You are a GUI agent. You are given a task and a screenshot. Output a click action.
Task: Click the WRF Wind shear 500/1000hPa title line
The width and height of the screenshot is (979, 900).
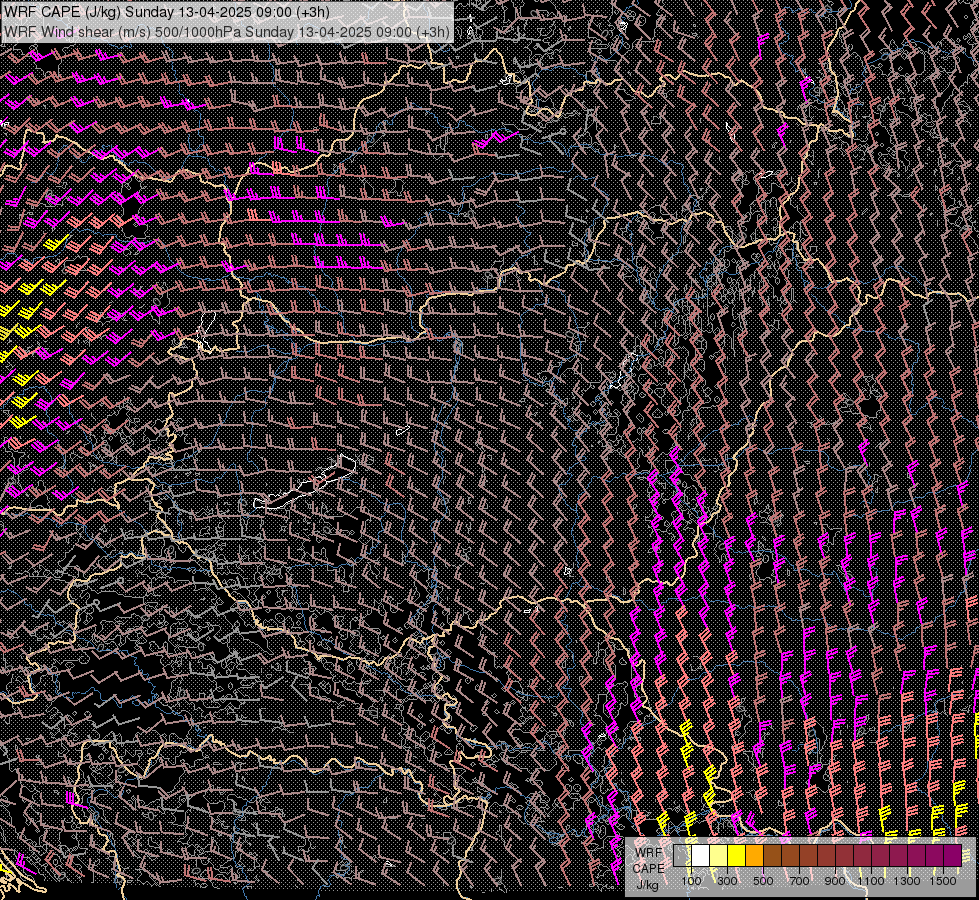pos(226,31)
